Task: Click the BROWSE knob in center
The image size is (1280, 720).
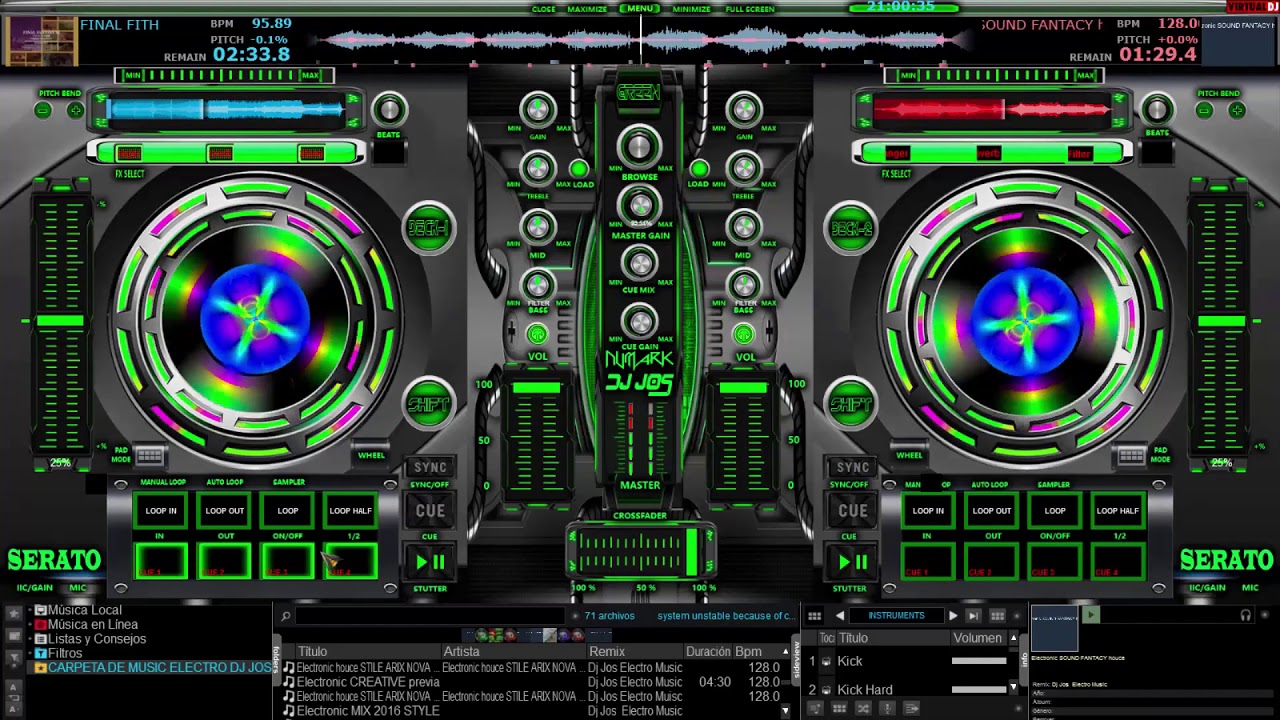Action: (639, 146)
